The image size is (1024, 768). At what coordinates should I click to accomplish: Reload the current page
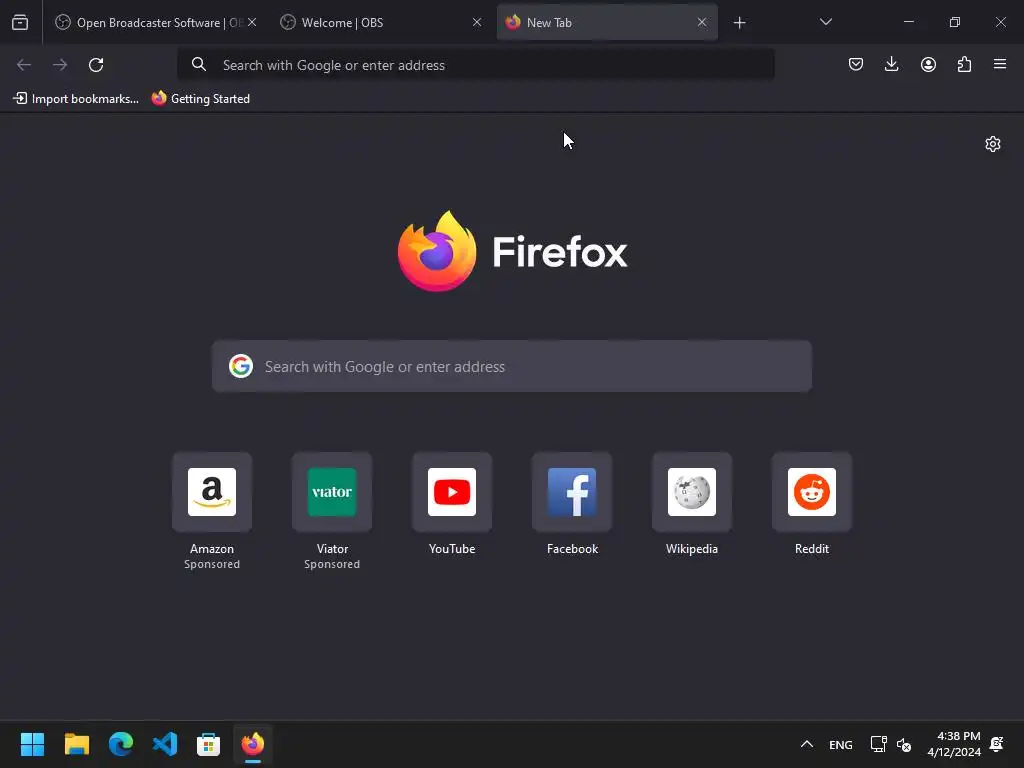coord(96,65)
